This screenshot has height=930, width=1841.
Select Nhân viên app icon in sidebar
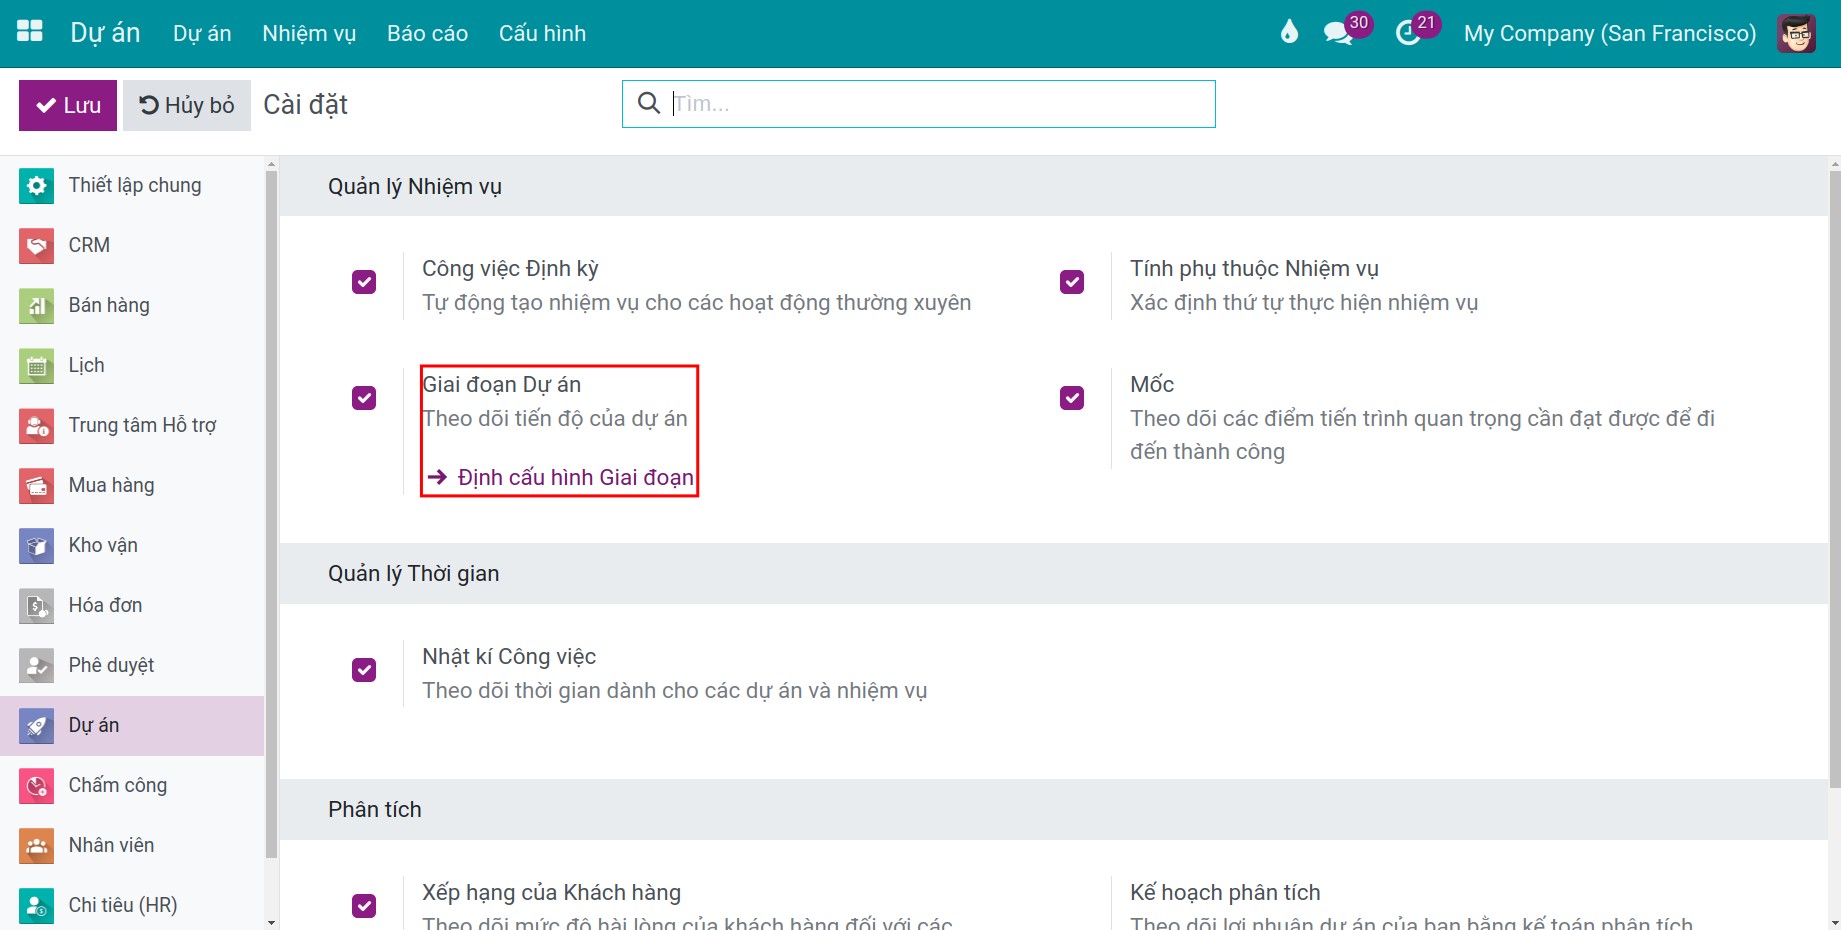[37, 846]
